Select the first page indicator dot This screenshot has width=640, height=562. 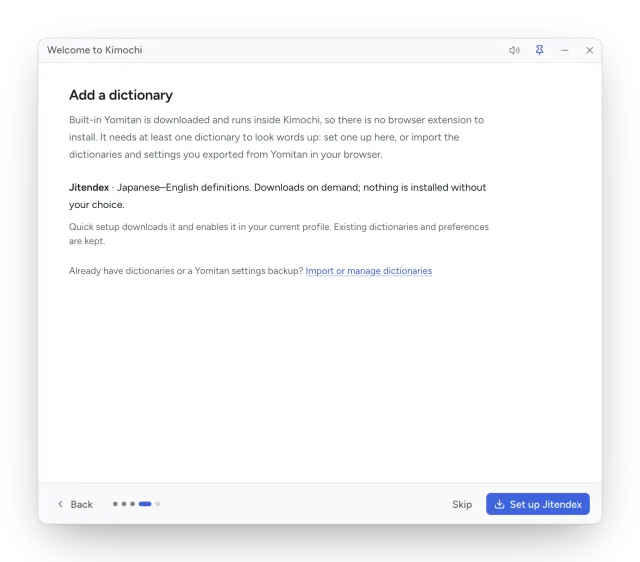coord(115,504)
